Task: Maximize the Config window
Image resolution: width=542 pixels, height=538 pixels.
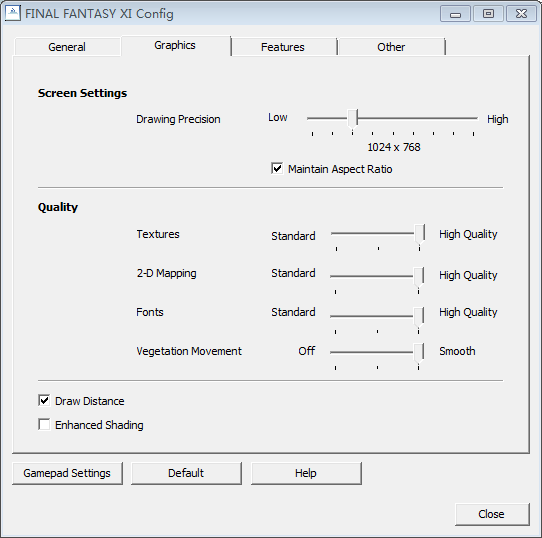Action: point(488,14)
